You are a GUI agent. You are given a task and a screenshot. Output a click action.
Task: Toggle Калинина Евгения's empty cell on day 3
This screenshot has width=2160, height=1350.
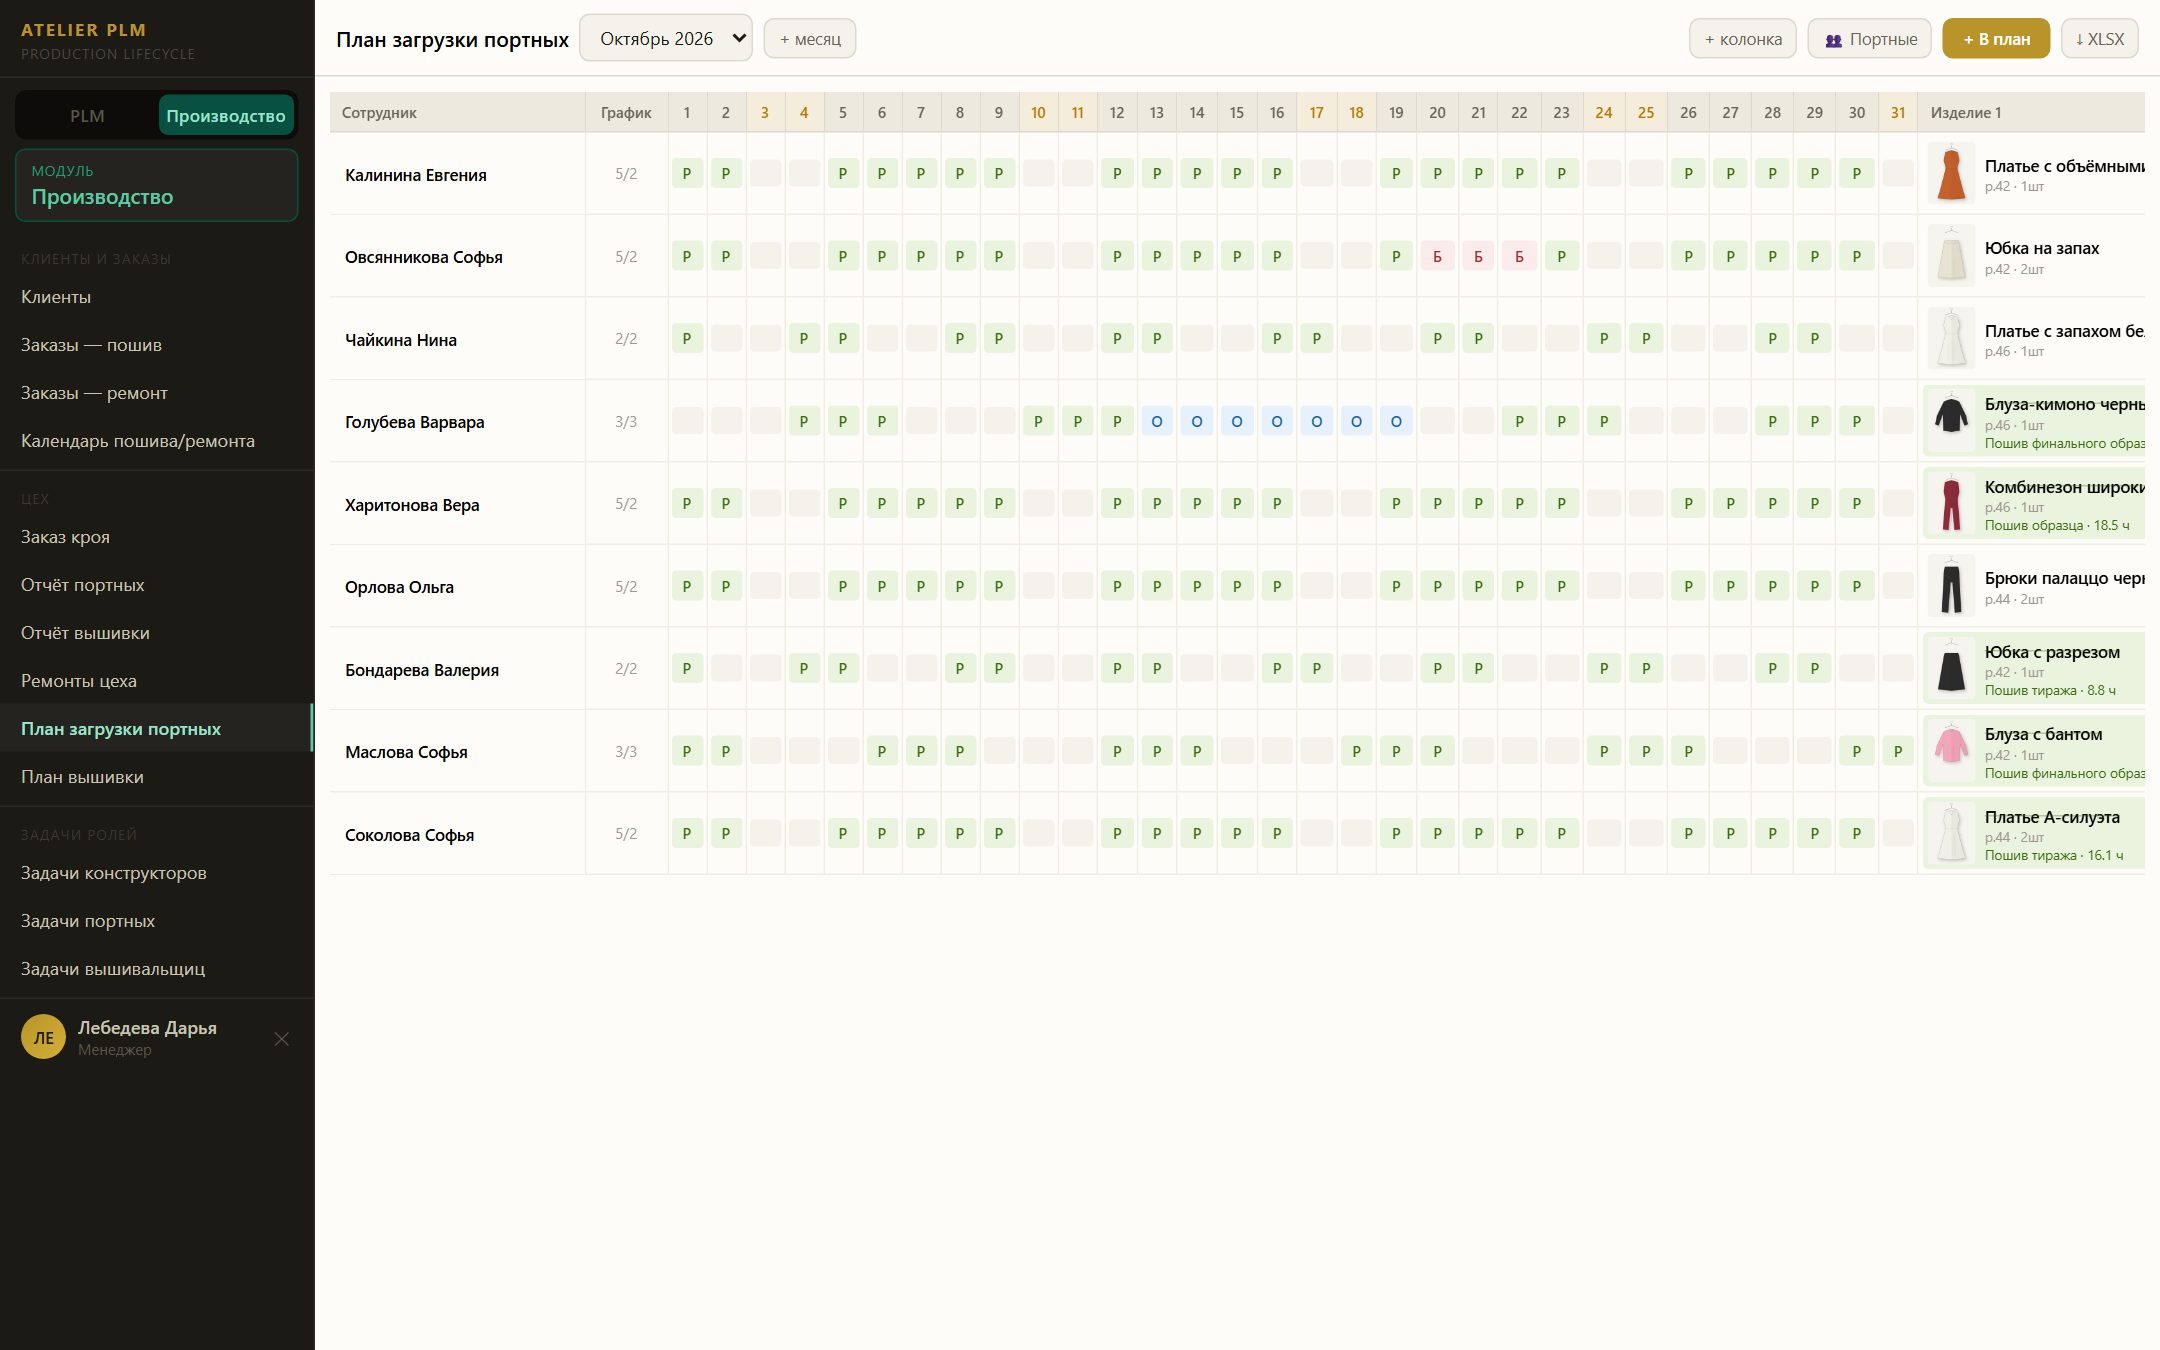coord(765,174)
